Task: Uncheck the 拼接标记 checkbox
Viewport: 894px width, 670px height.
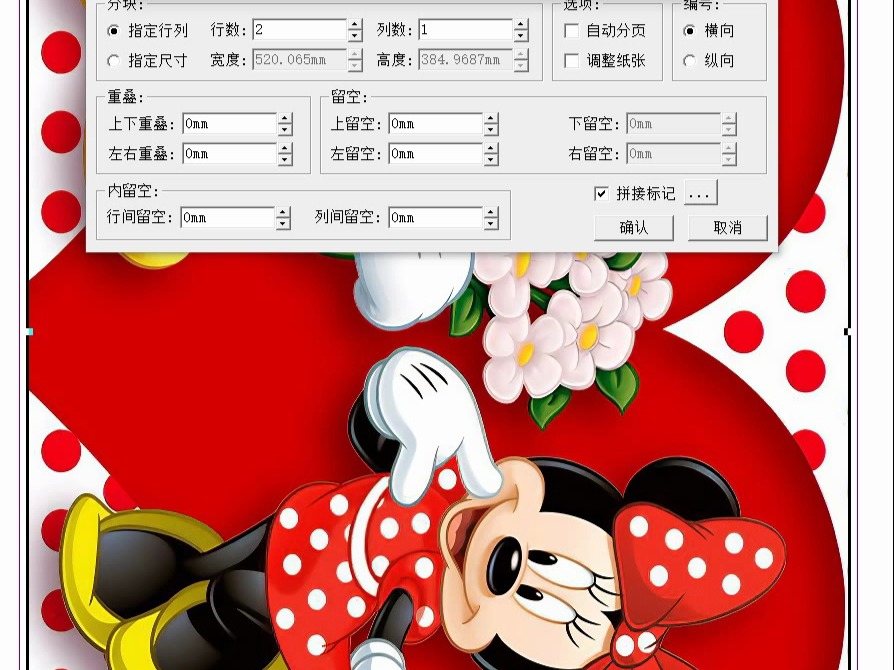Action: [x=601, y=193]
